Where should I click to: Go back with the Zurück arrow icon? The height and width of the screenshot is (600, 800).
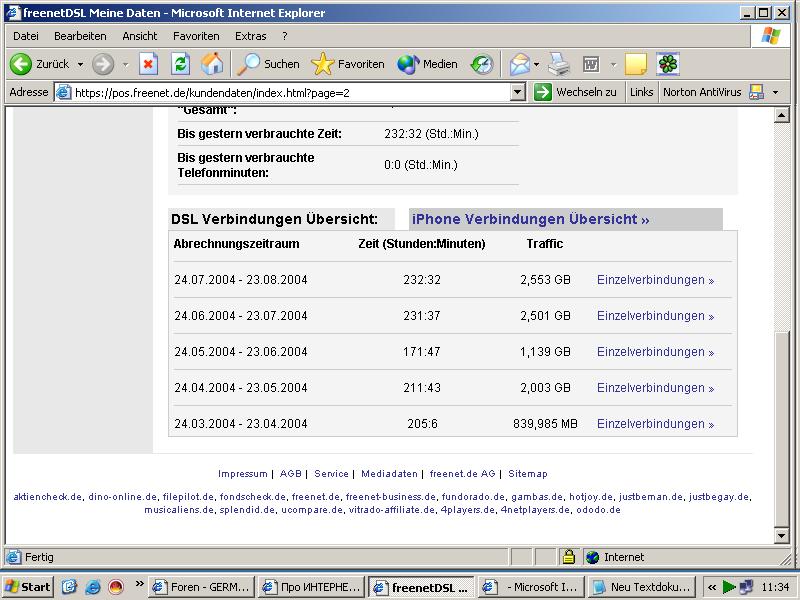(21, 64)
